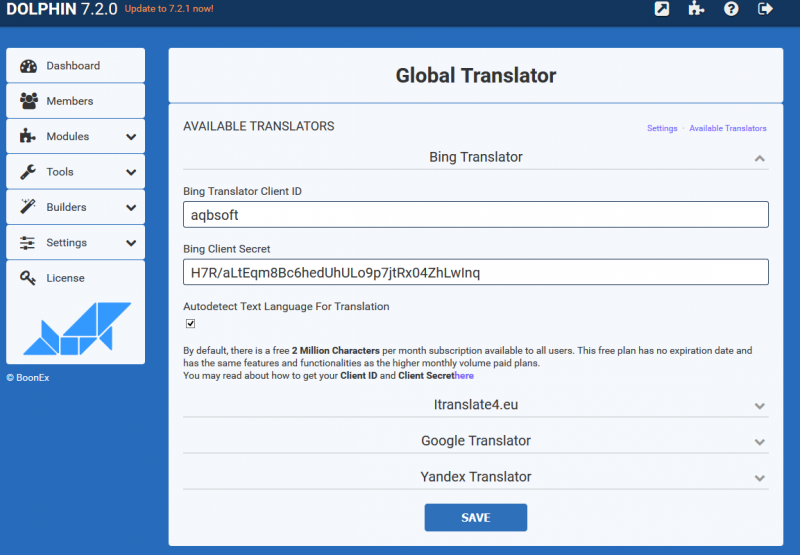Expand the Modules sidebar menu chevron
The width and height of the screenshot is (800, 555).
coord(131,137)
